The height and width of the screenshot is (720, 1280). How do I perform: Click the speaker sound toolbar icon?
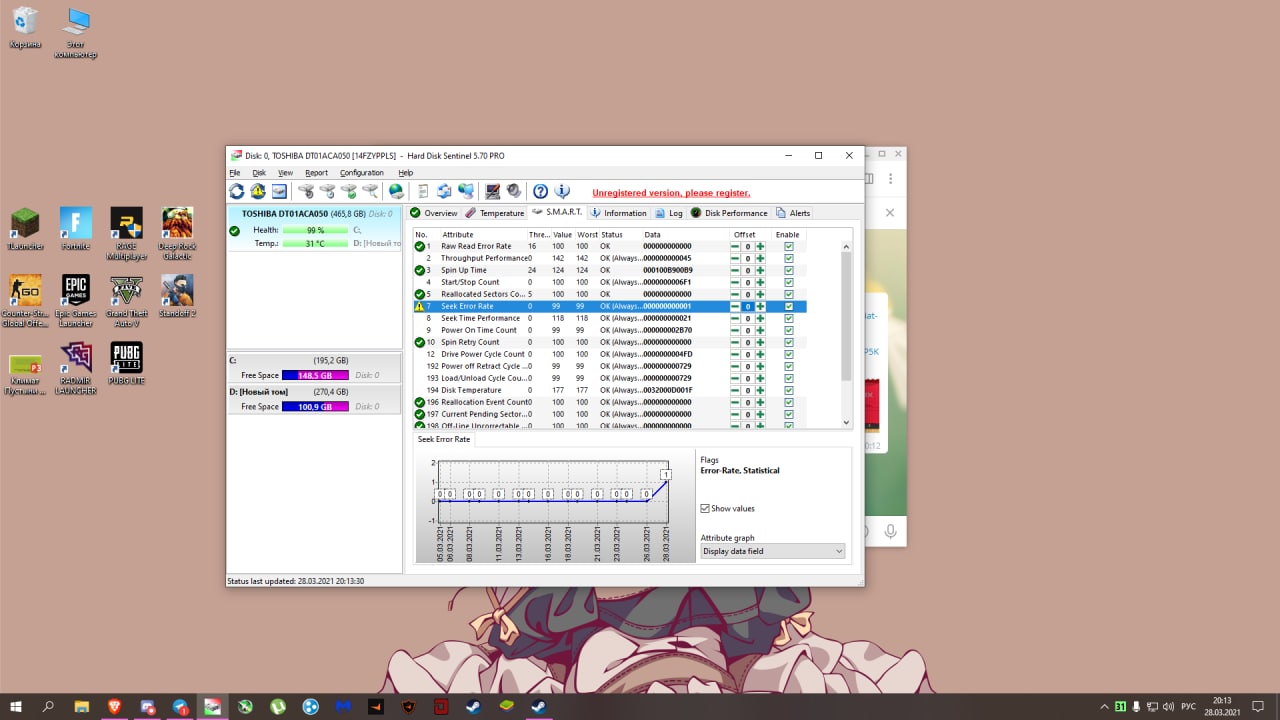tap(513, 191)
